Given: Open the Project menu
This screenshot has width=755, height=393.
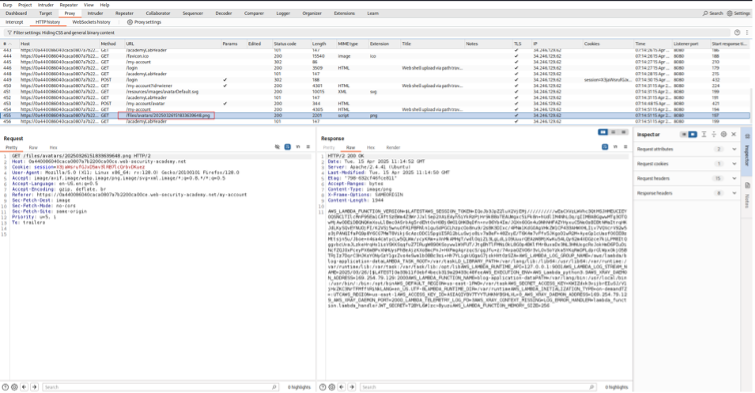Looking at the screenshot, I should click(25, 5).
